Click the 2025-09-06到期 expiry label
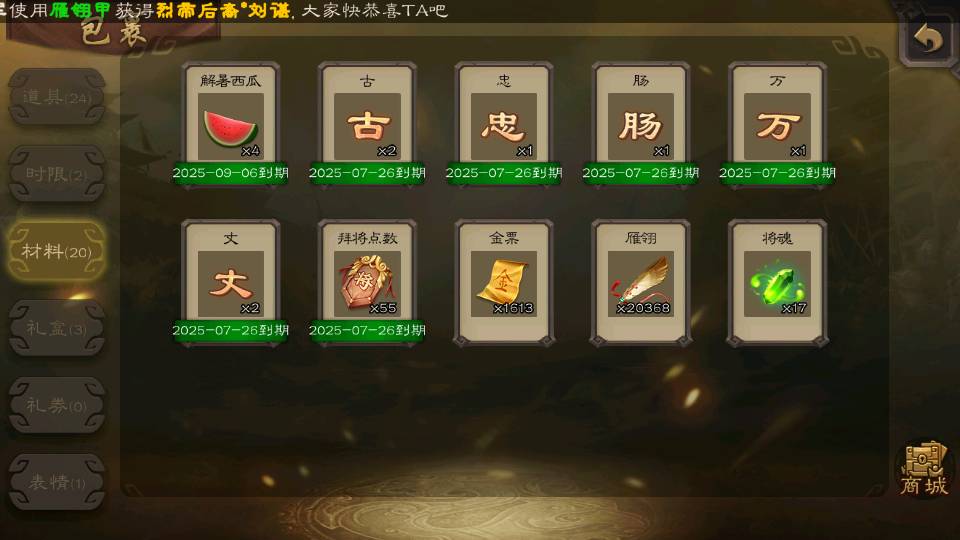Image resolution: width=960 pixels, height=540 pixels. point(231,173)
